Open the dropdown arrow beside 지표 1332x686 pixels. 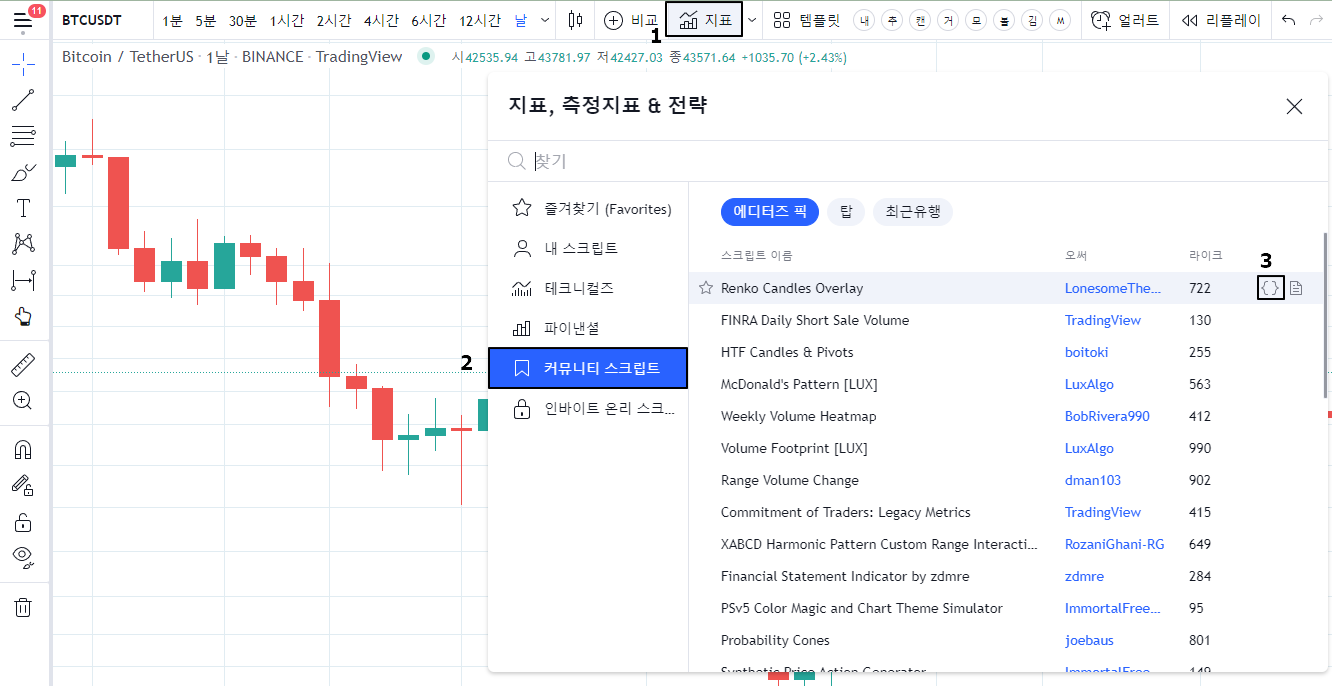[x=751, y=20]
